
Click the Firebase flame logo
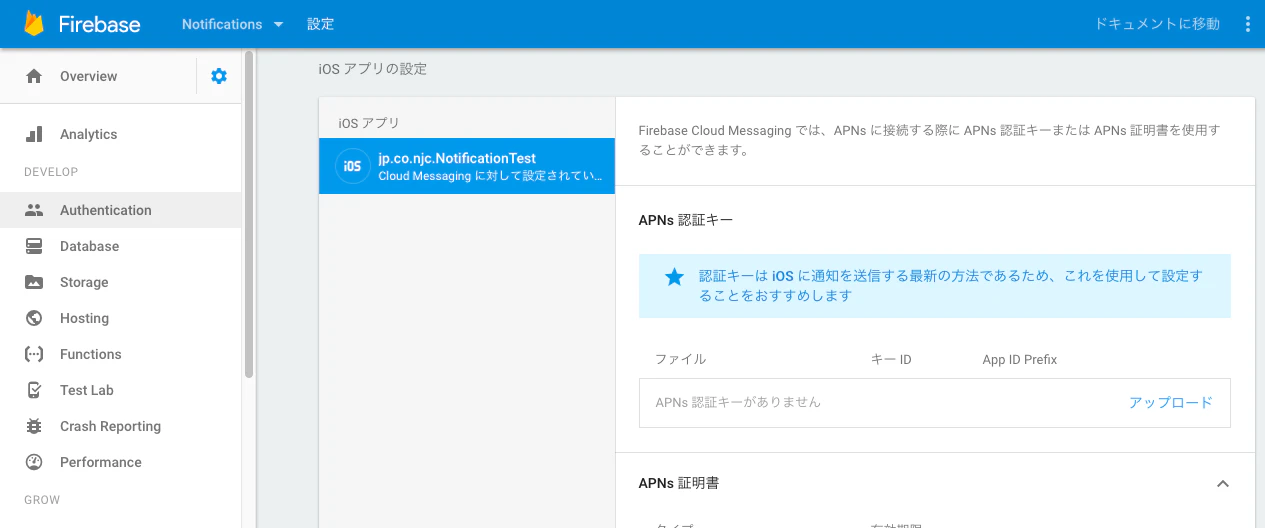pyautogui.click(x=35, y=23)
